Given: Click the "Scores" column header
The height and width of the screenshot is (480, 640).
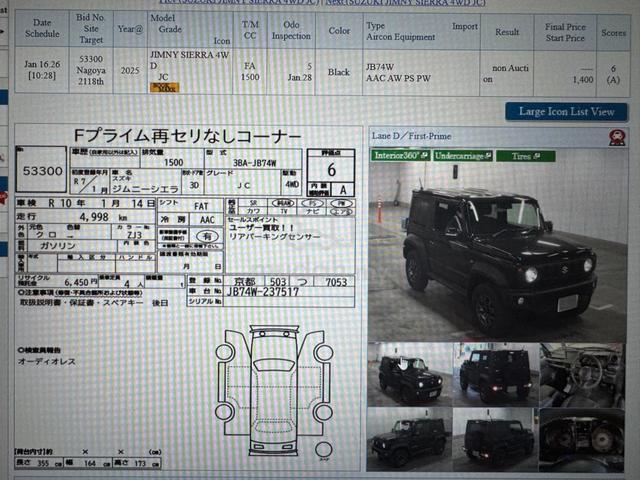Looking at the screenshot, I should [613, 33].
